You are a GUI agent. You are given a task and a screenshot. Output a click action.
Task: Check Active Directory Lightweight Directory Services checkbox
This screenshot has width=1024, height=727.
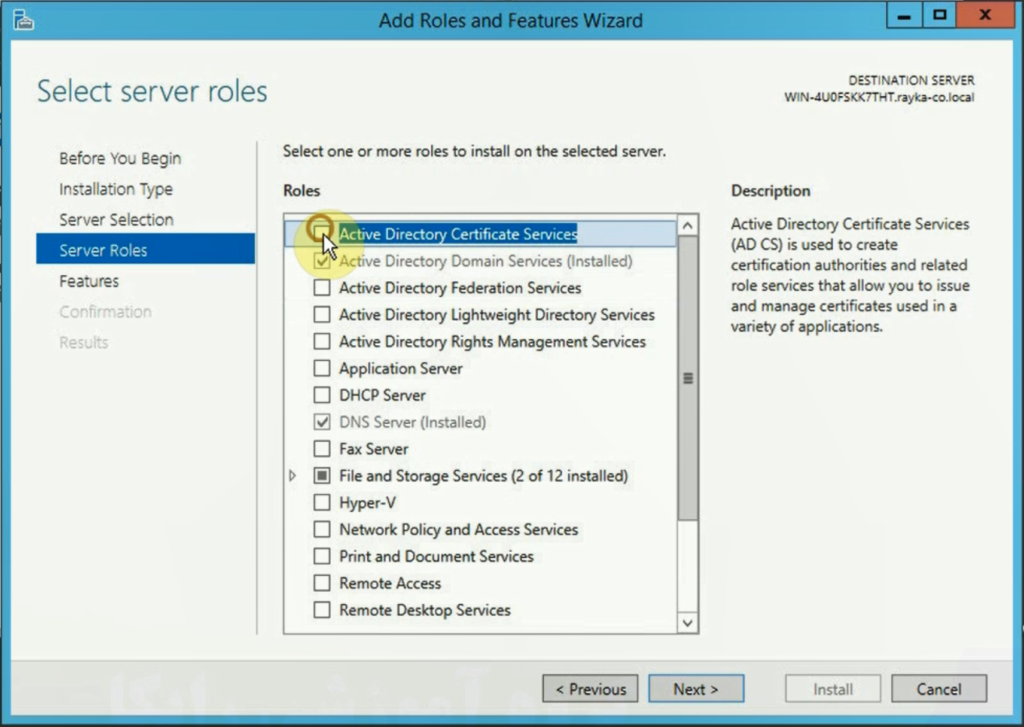(x=322, y=314)
